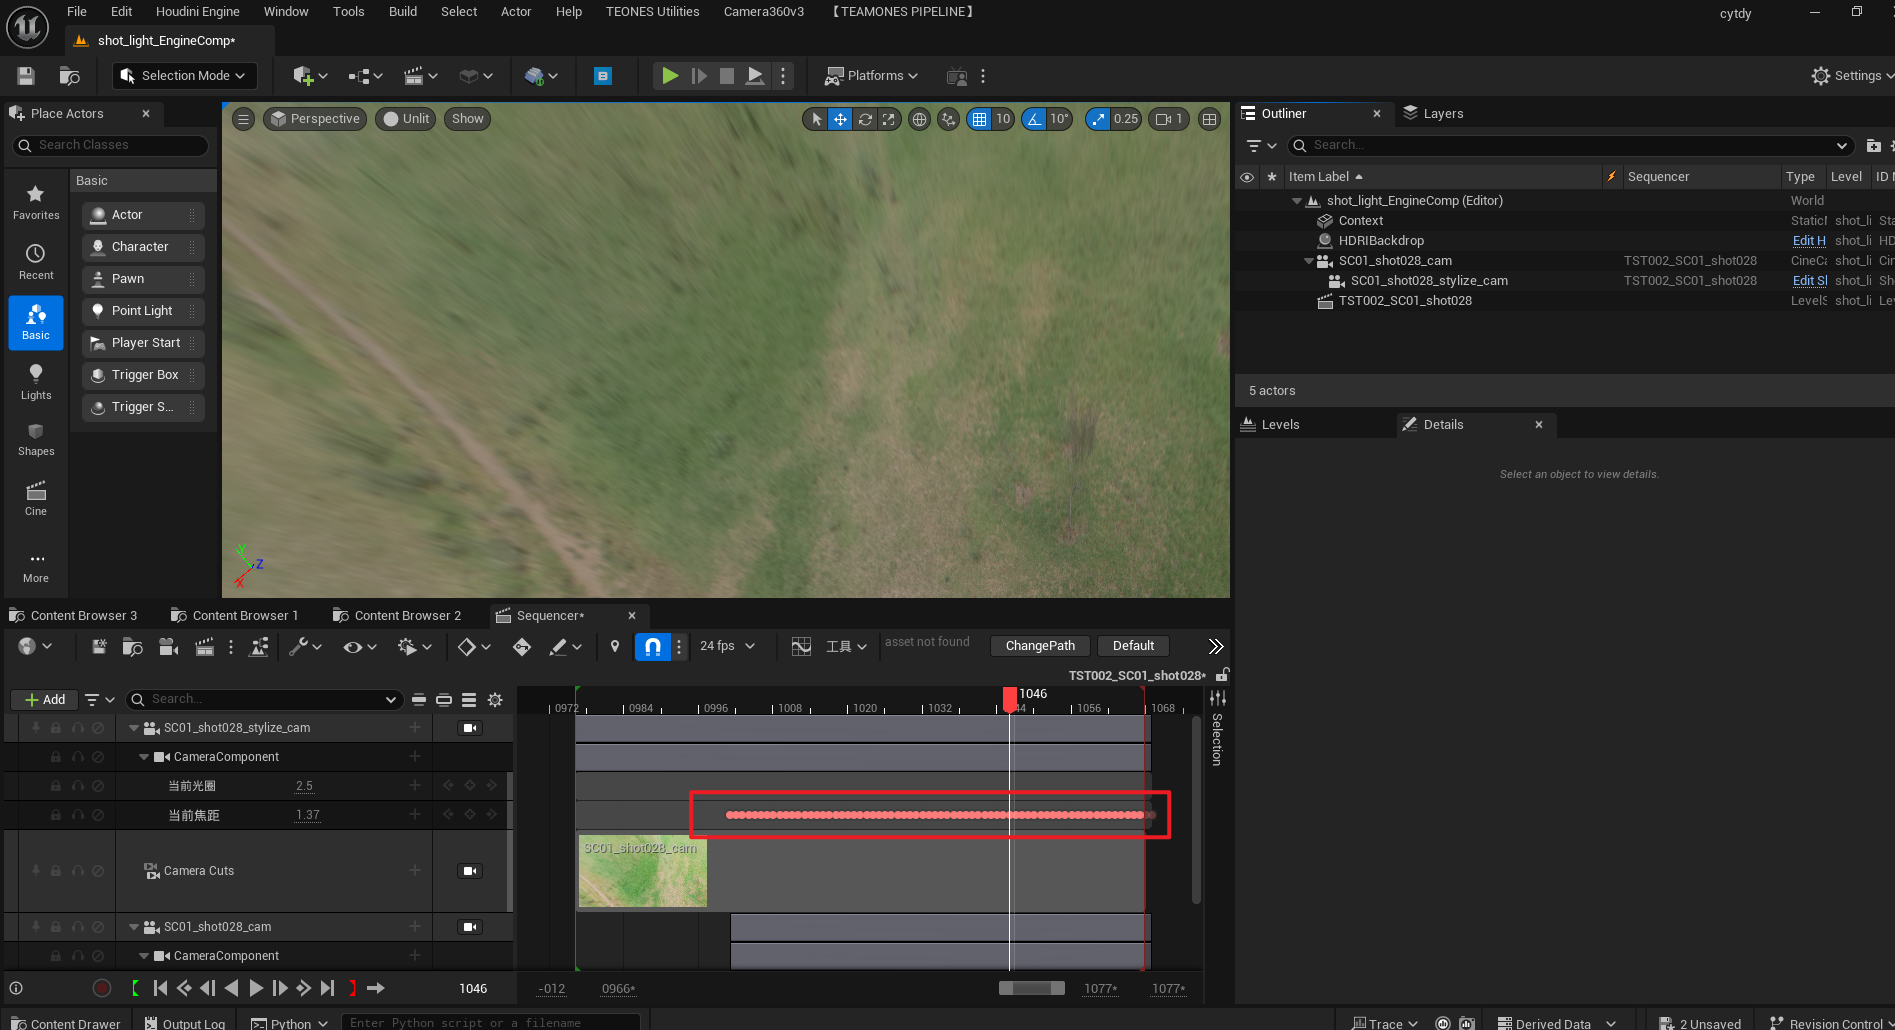Select the Cine category icon
The height and width of the screenshot is (1030, 1895).
click(36, 497)
